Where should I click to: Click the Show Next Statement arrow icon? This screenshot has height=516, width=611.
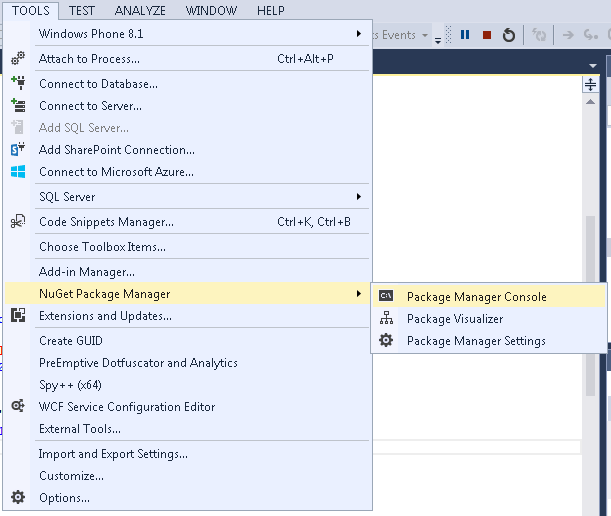pos(568,35)
